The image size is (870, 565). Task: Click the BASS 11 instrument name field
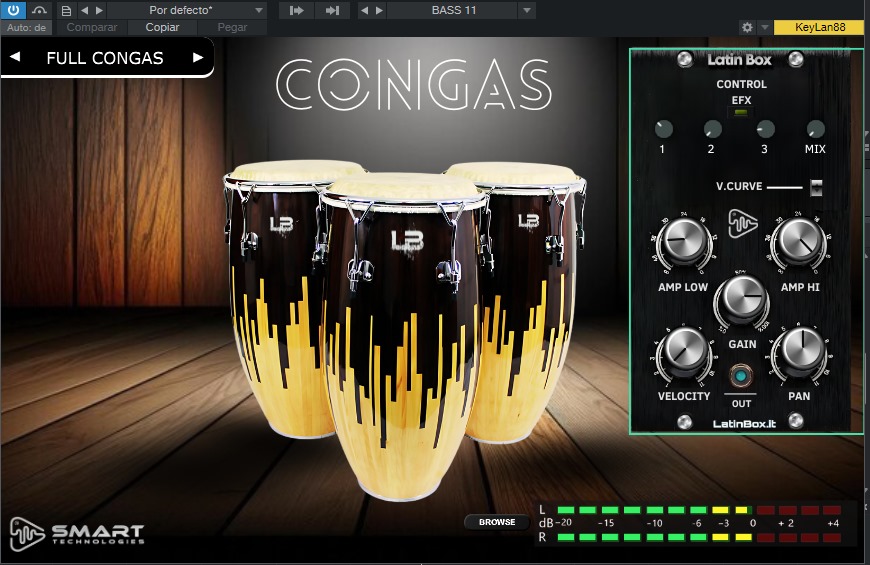pos(453,10)
